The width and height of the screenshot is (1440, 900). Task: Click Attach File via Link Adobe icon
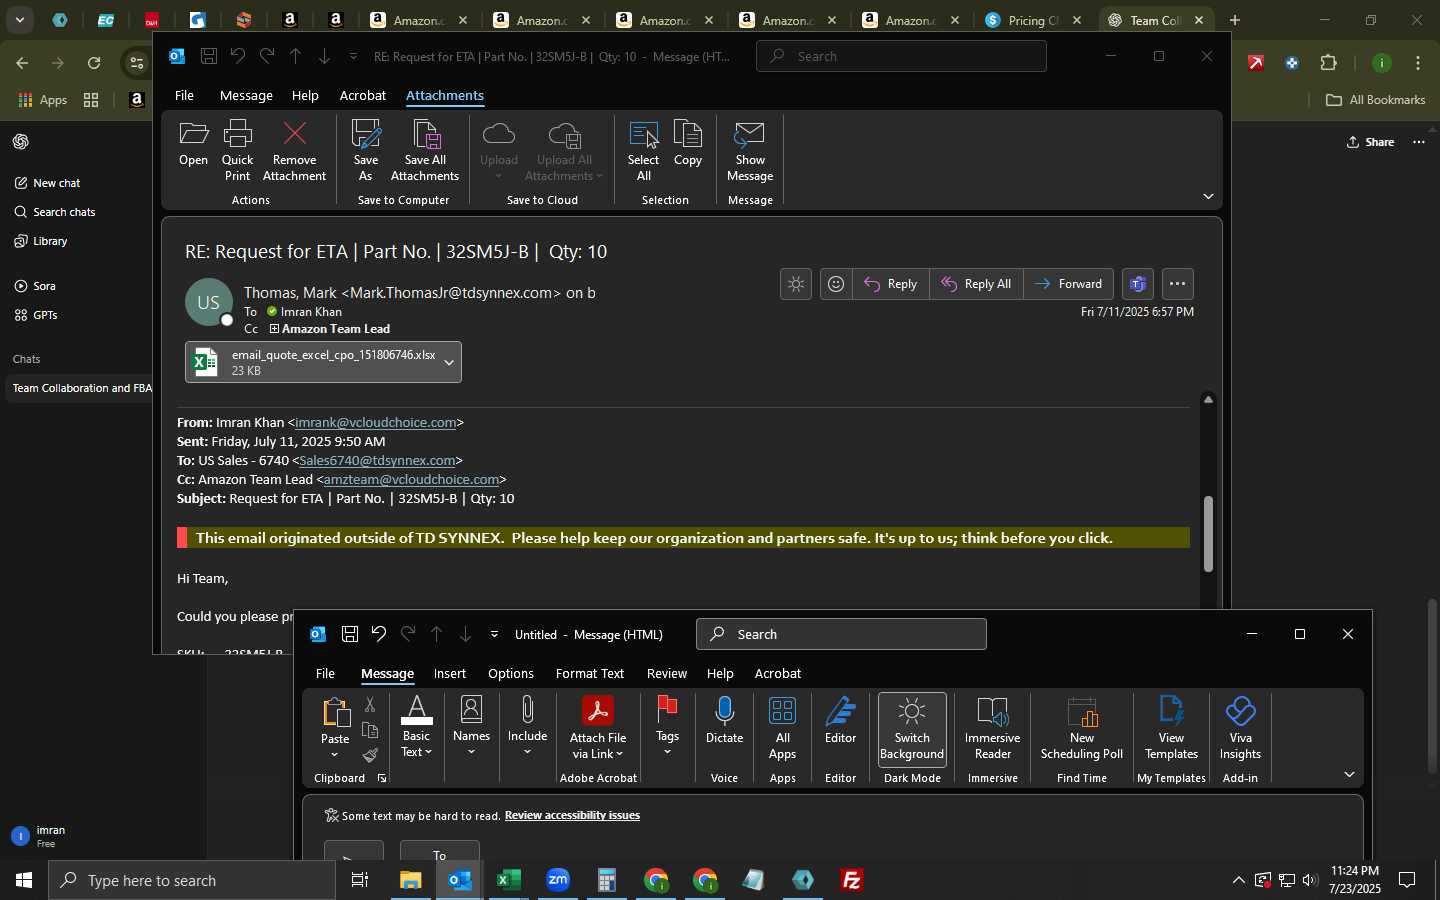598,727
